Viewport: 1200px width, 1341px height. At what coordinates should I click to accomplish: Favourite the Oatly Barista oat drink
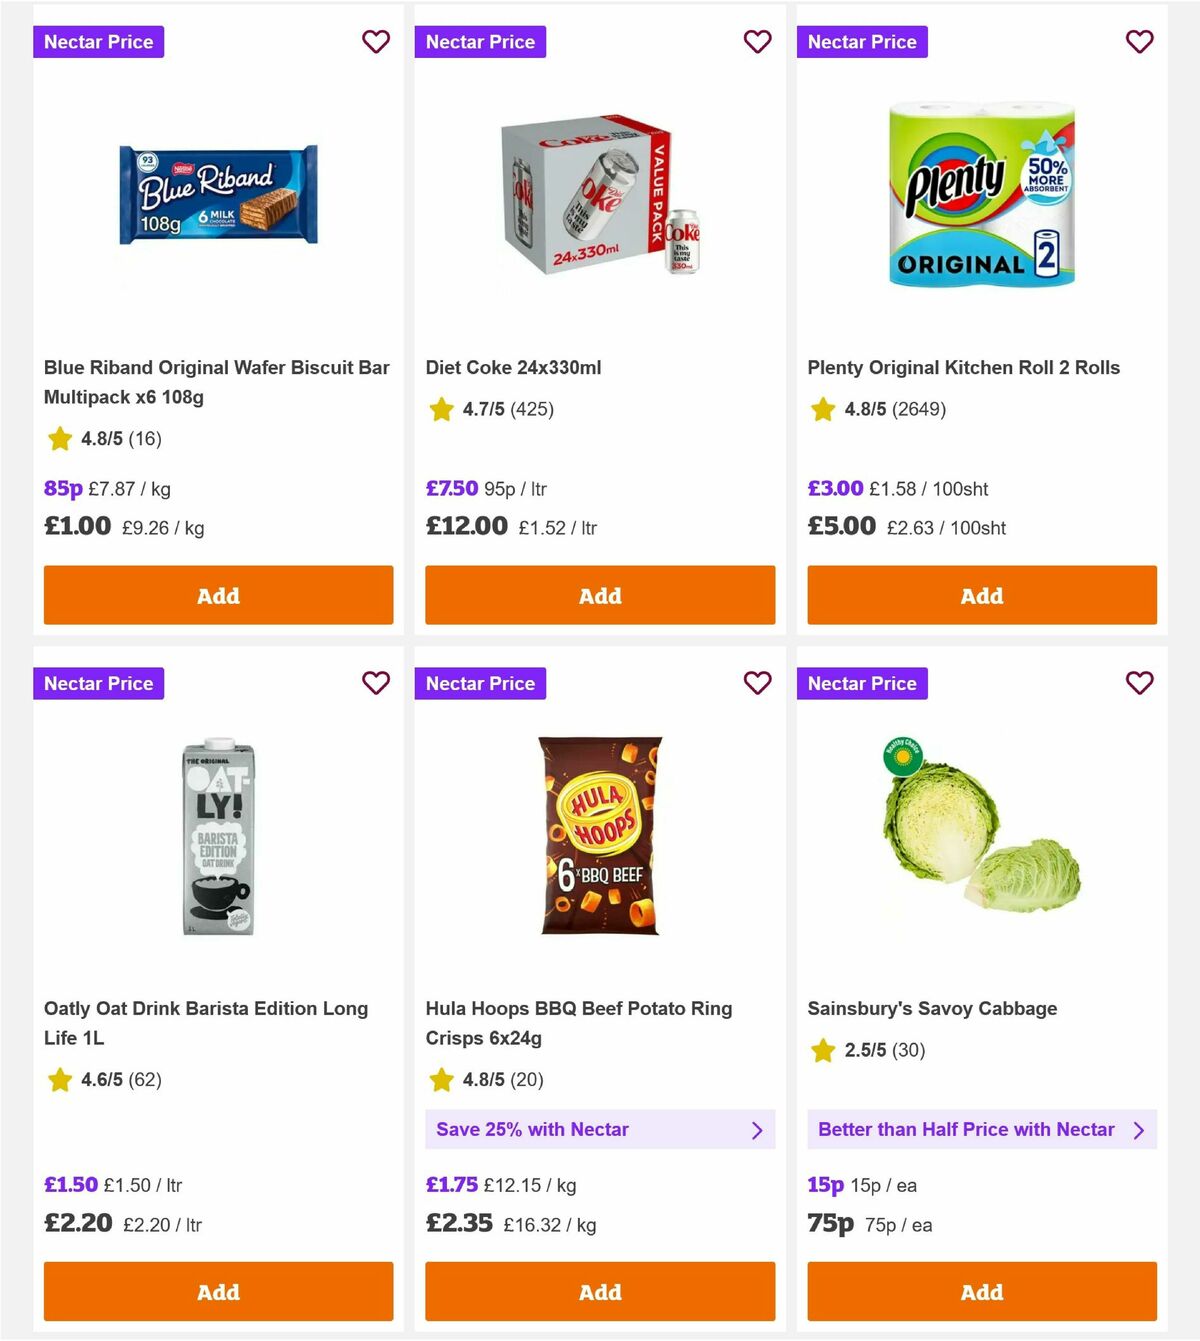376,684
